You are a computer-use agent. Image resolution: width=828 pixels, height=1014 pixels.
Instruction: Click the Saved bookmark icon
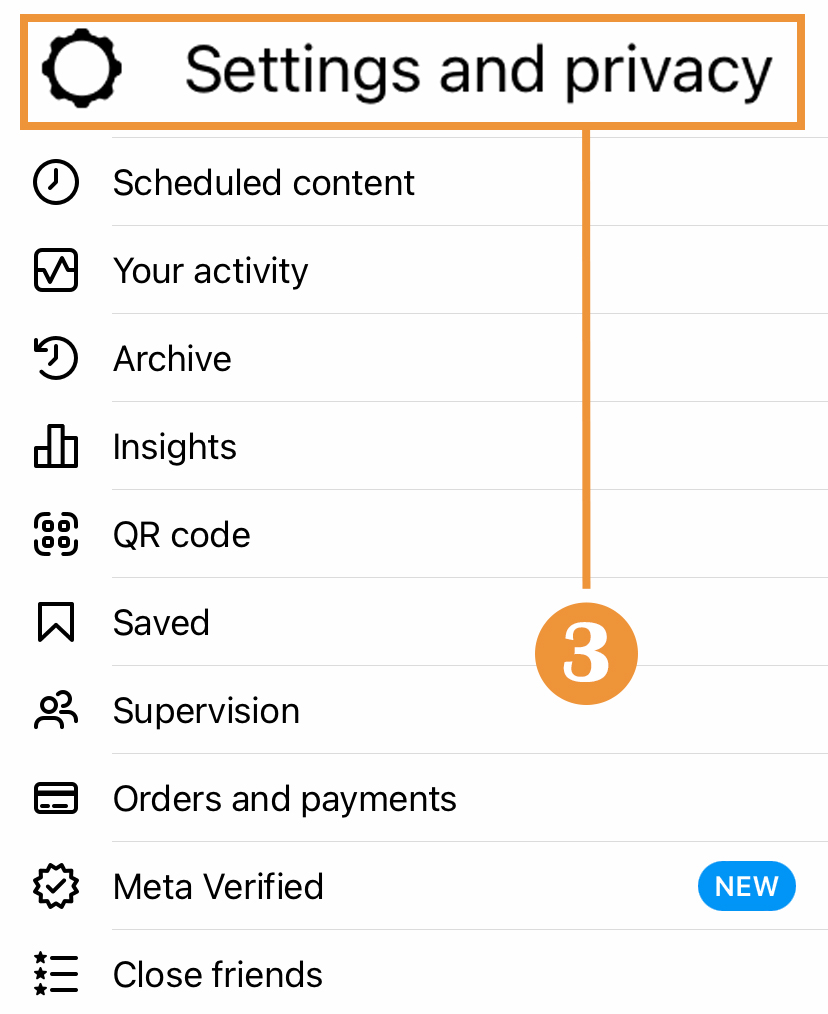point(56,622)
